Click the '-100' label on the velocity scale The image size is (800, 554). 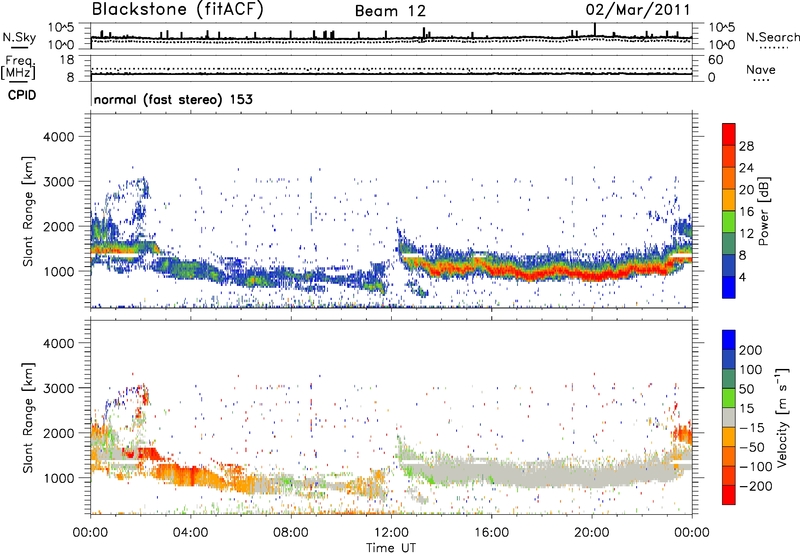(755, 467)
